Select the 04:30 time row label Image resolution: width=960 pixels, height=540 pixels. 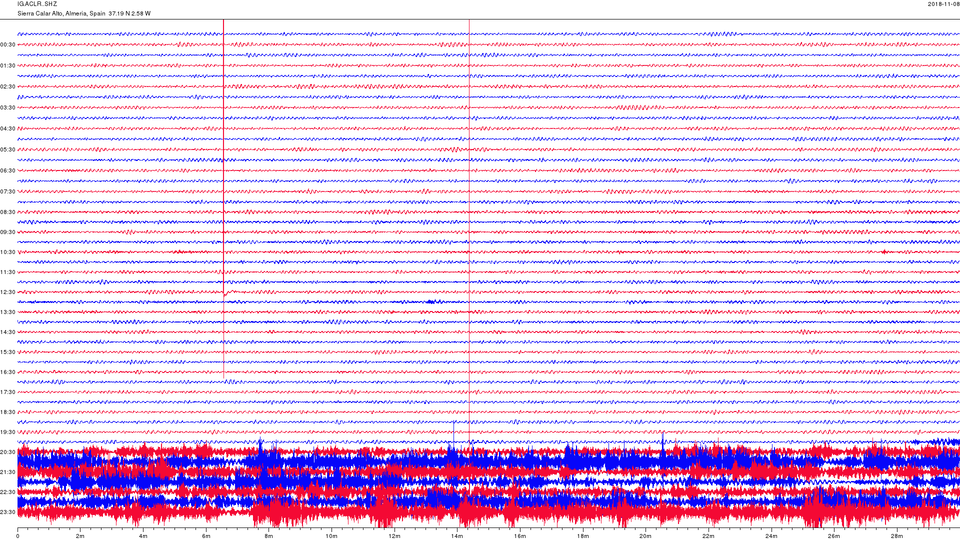[7, 129]
